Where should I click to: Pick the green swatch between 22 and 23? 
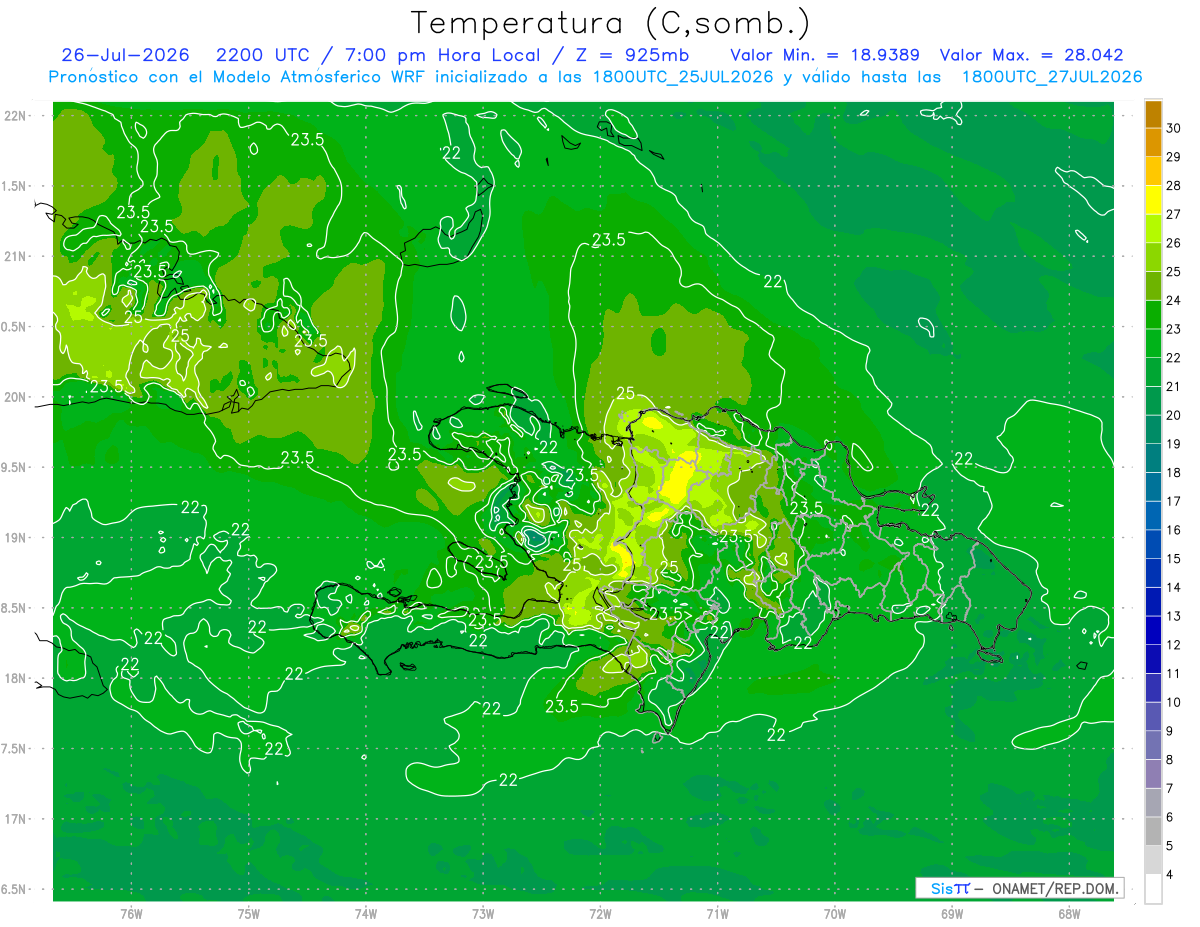tap(1153, 344)
